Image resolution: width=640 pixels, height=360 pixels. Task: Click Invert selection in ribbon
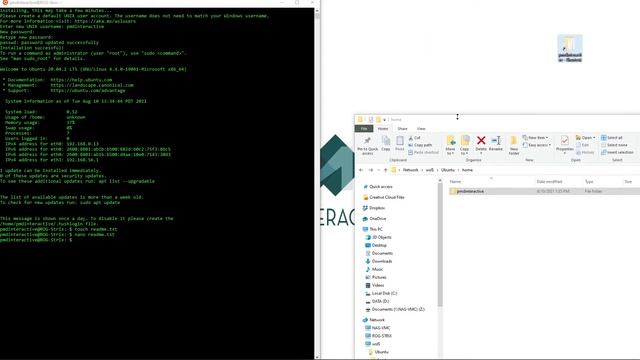click(x=617, y=152)
